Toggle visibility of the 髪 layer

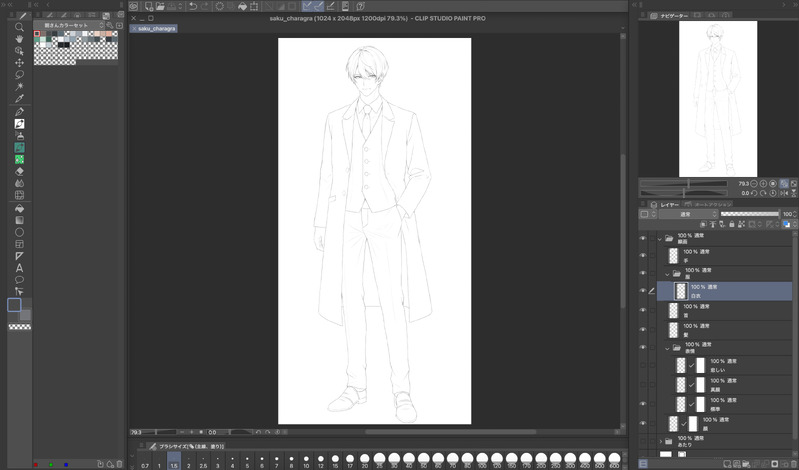pyautogui.click(x=643, y=327)
